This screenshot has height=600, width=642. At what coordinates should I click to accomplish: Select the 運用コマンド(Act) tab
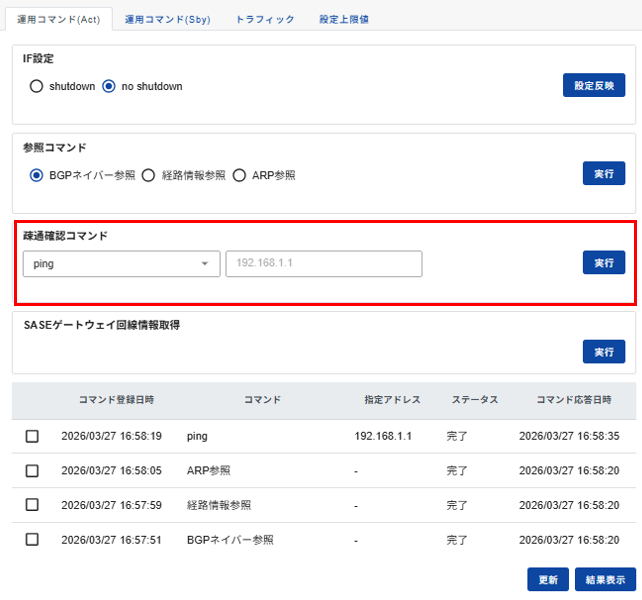tap(56, 19)
